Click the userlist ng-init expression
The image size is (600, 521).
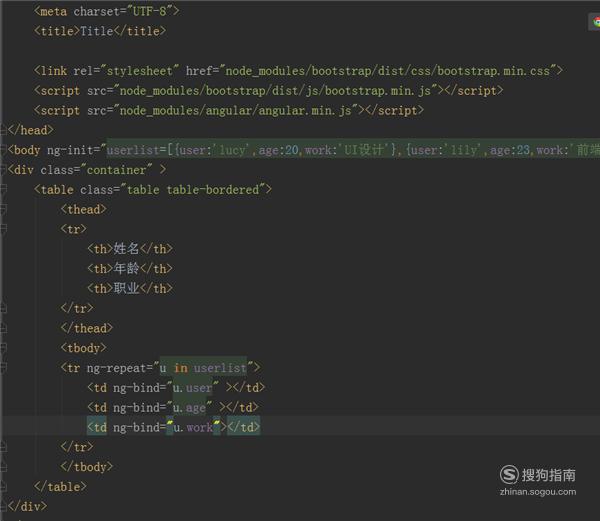[x=353, y=150]
